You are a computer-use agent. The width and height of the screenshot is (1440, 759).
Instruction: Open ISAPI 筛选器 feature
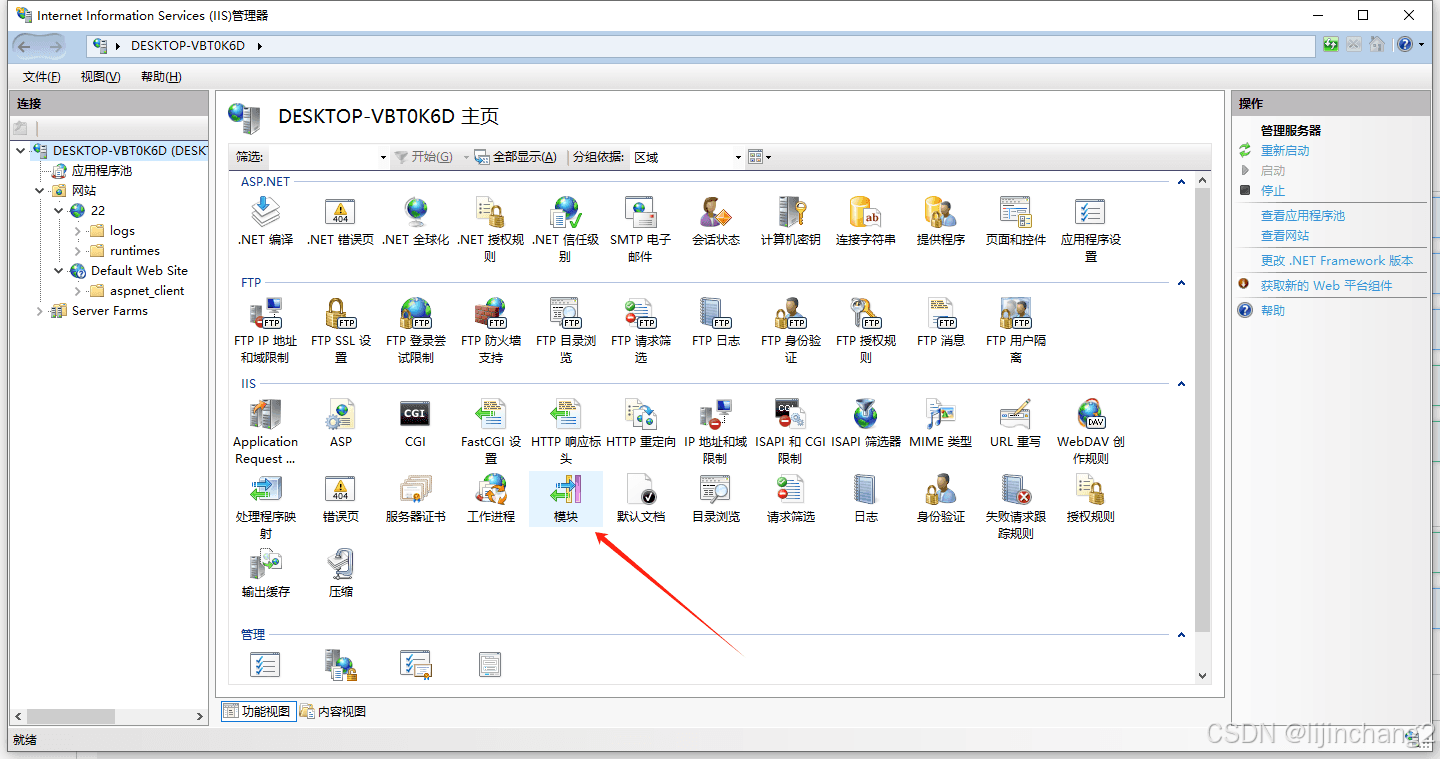point(866,423)
